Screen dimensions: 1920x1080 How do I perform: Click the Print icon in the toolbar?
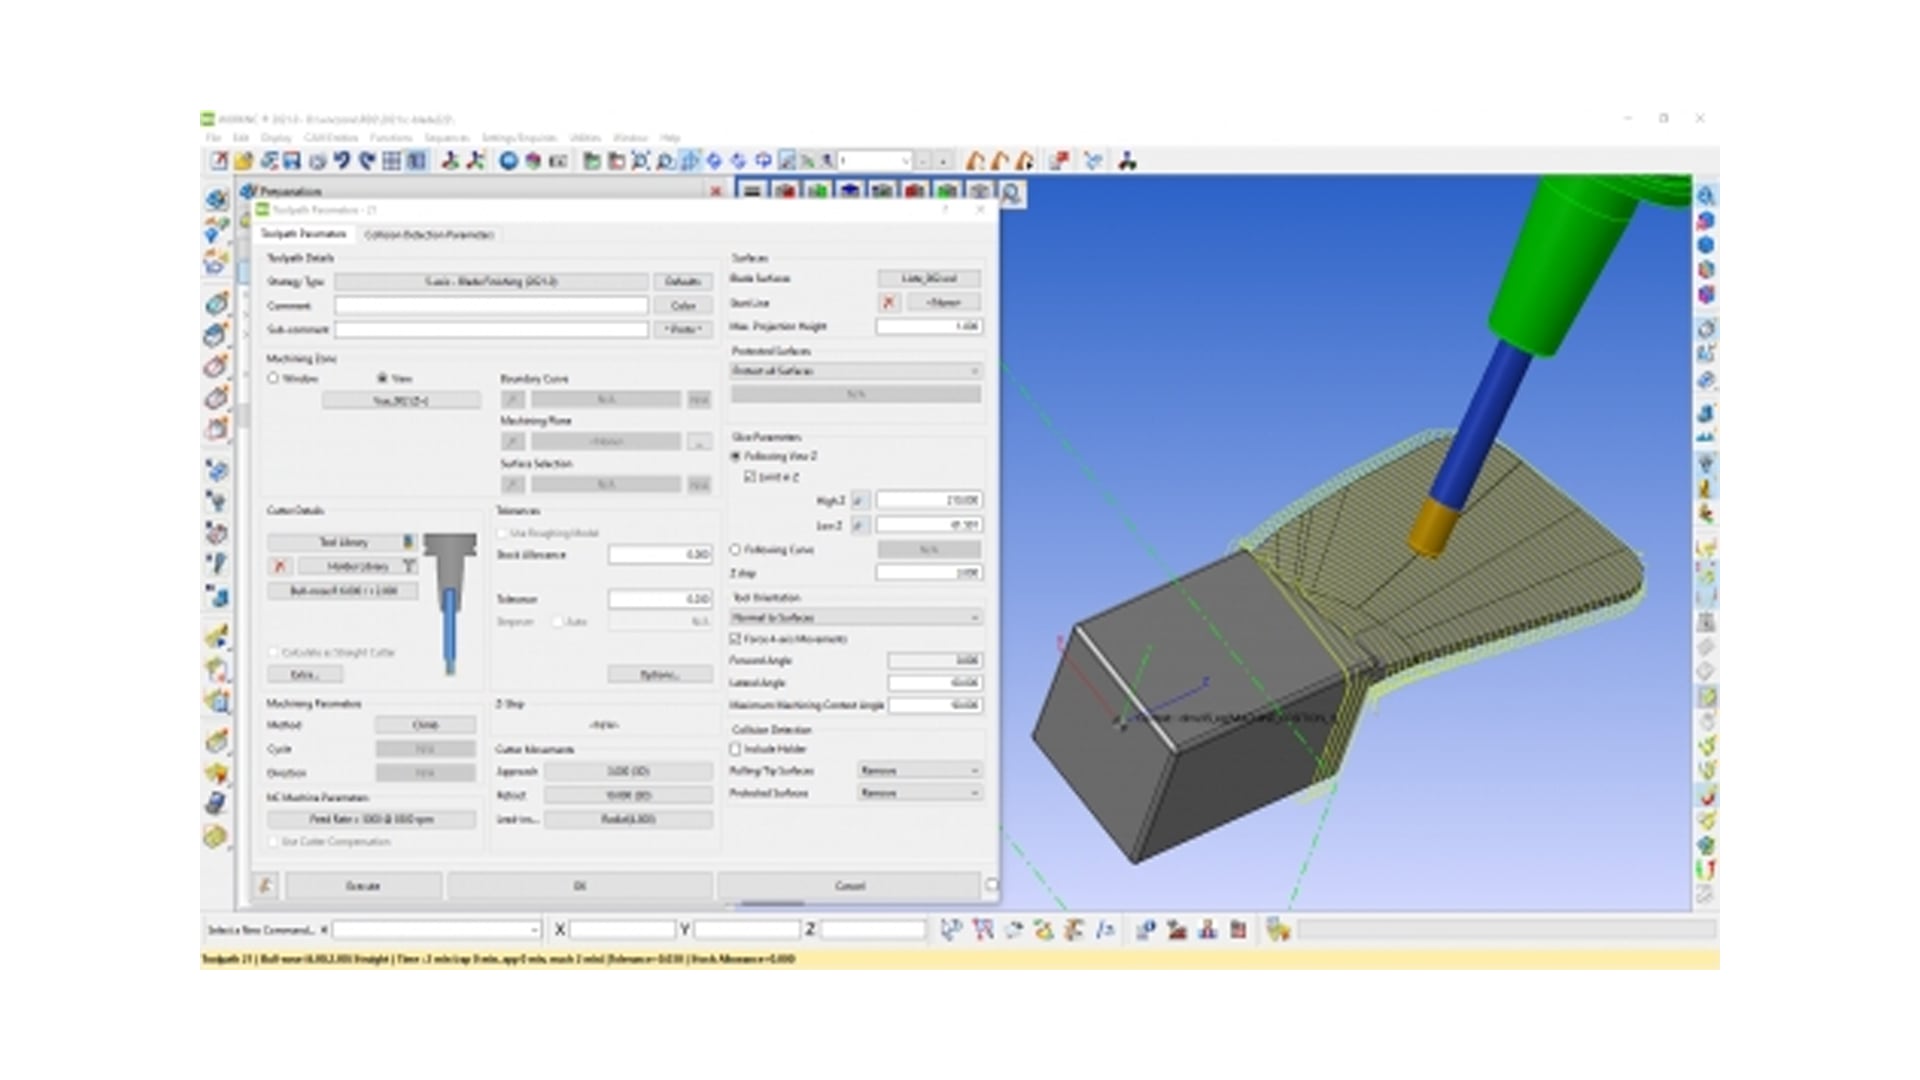tap(317, 161)
